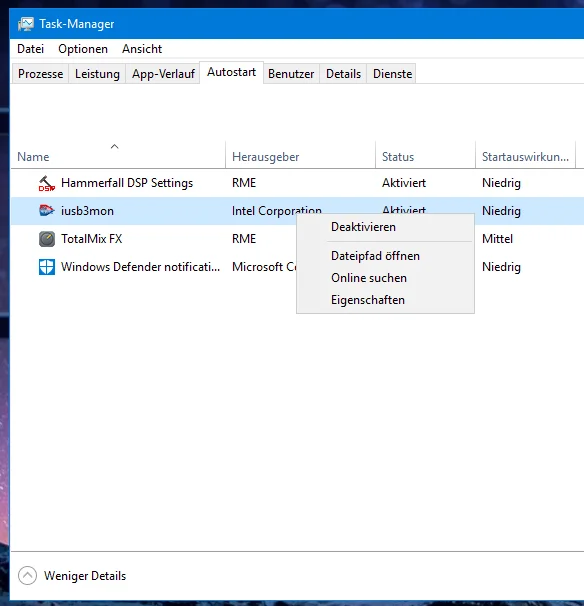Click the Hammerfall DSP Settings hammer icon

(x=47, y=183)
